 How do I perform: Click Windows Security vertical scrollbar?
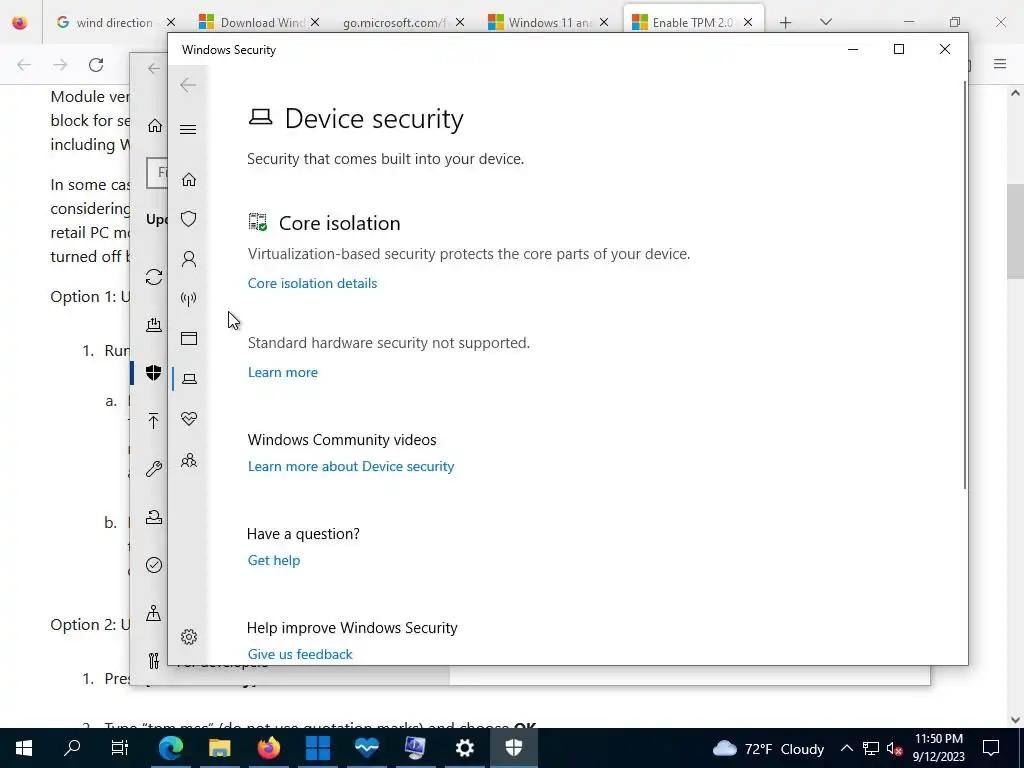[965, 284]
